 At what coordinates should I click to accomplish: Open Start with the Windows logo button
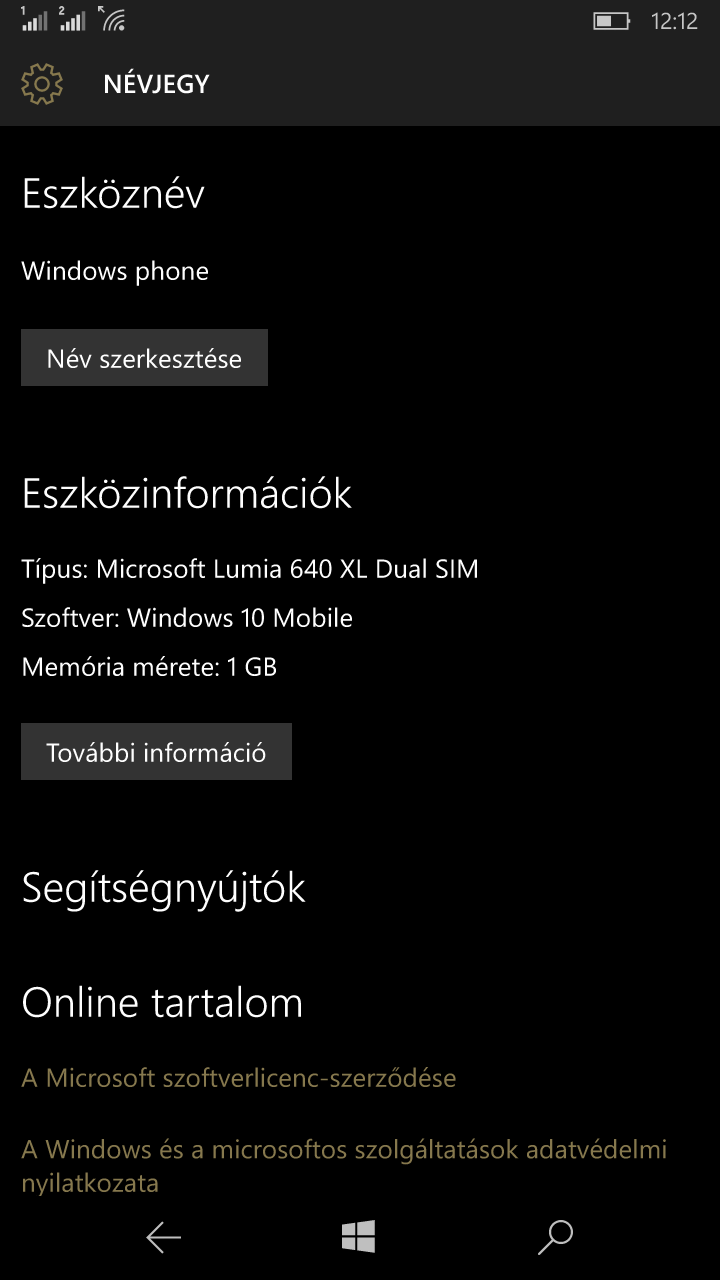[x=358, y=1237]
